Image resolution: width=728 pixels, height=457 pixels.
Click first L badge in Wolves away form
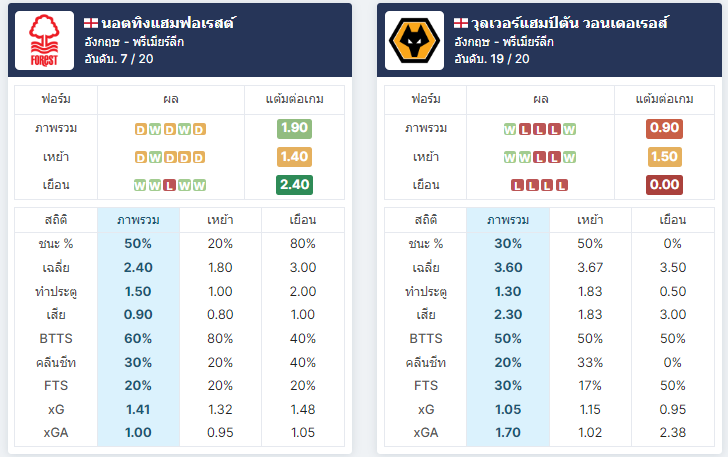(517, 185)
